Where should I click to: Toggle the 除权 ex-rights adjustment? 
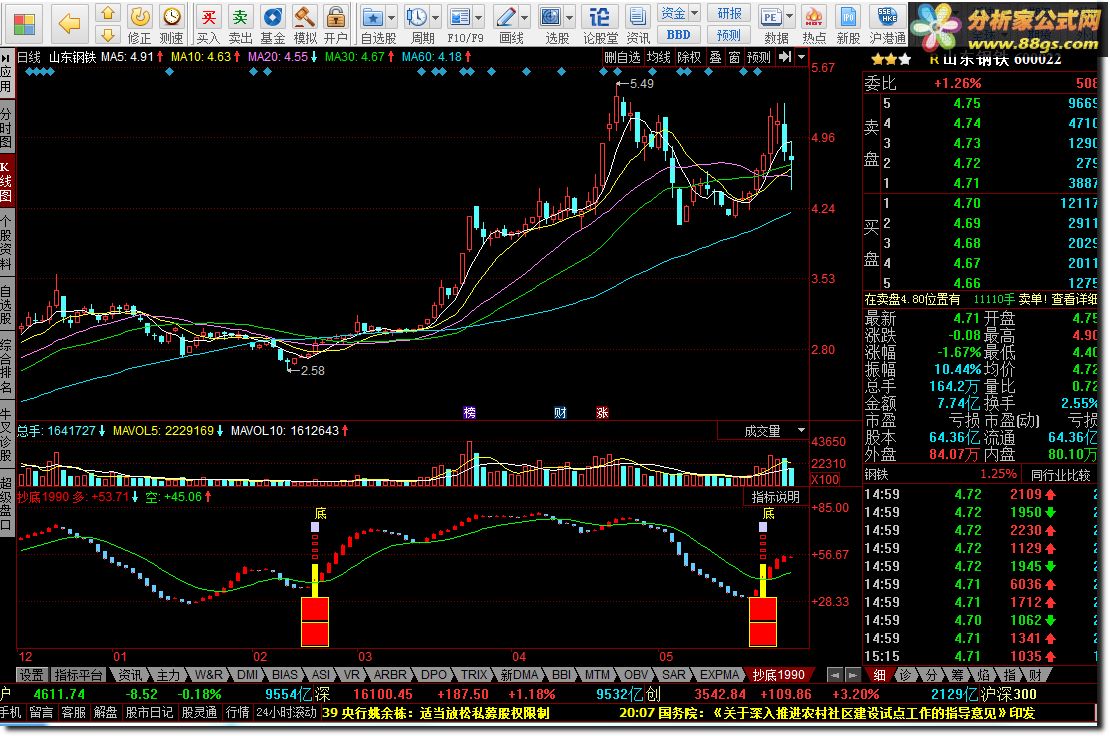tap(689, 57)
